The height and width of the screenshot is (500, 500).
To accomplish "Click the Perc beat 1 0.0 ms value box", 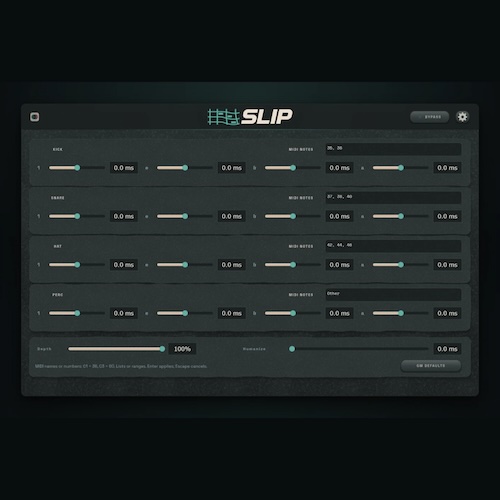I will click(124, 313).
